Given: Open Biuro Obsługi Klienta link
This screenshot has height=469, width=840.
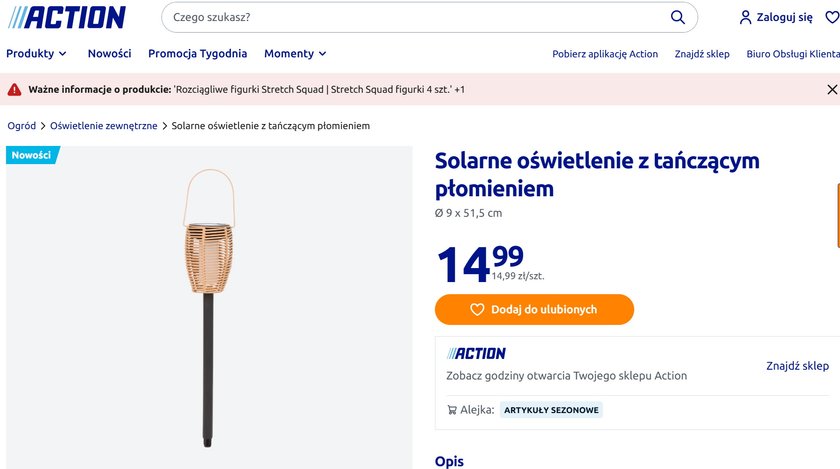Looking at the screenshot, I should click(793, 54).
